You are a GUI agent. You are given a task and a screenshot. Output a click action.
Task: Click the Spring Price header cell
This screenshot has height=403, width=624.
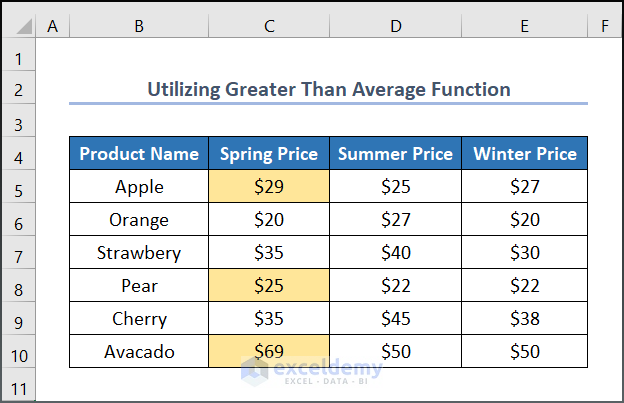[268, 154]
